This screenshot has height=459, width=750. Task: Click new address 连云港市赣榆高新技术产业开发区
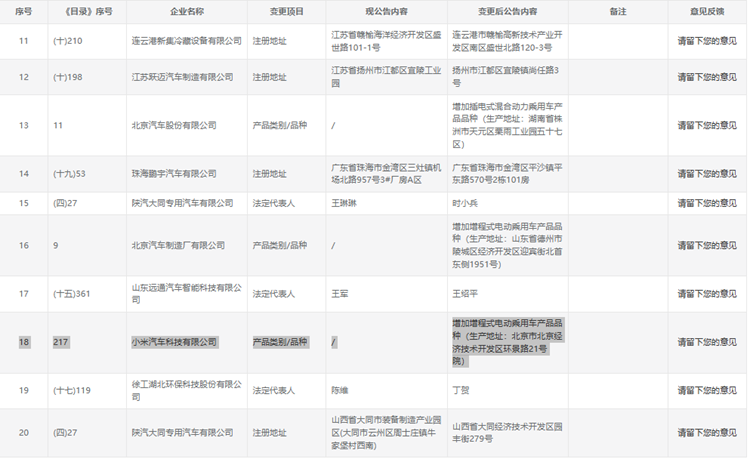click(507, 41)
